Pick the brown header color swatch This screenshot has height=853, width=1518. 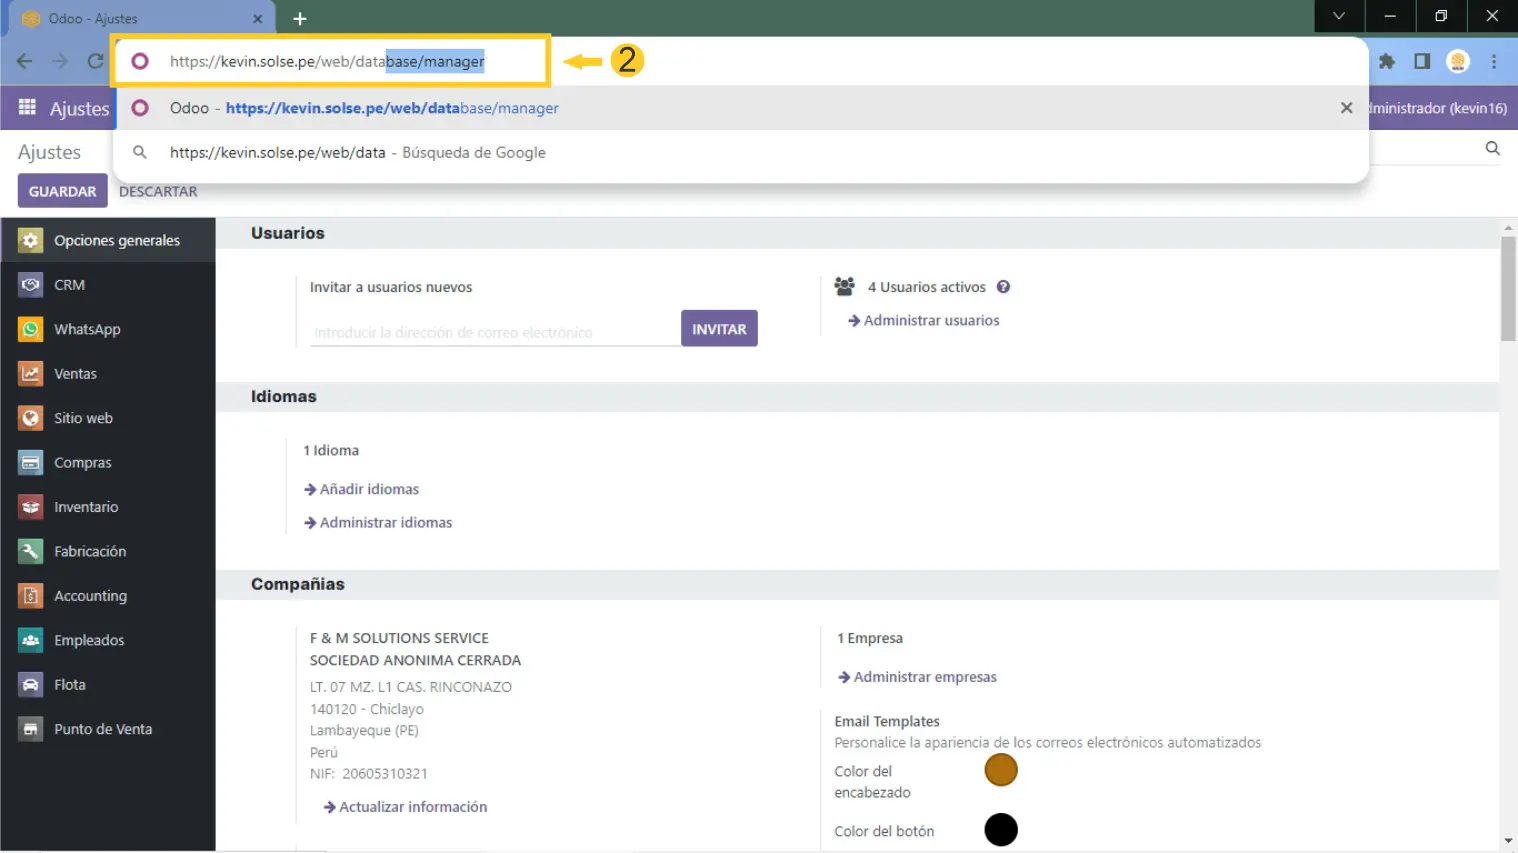pos(1000,770)
